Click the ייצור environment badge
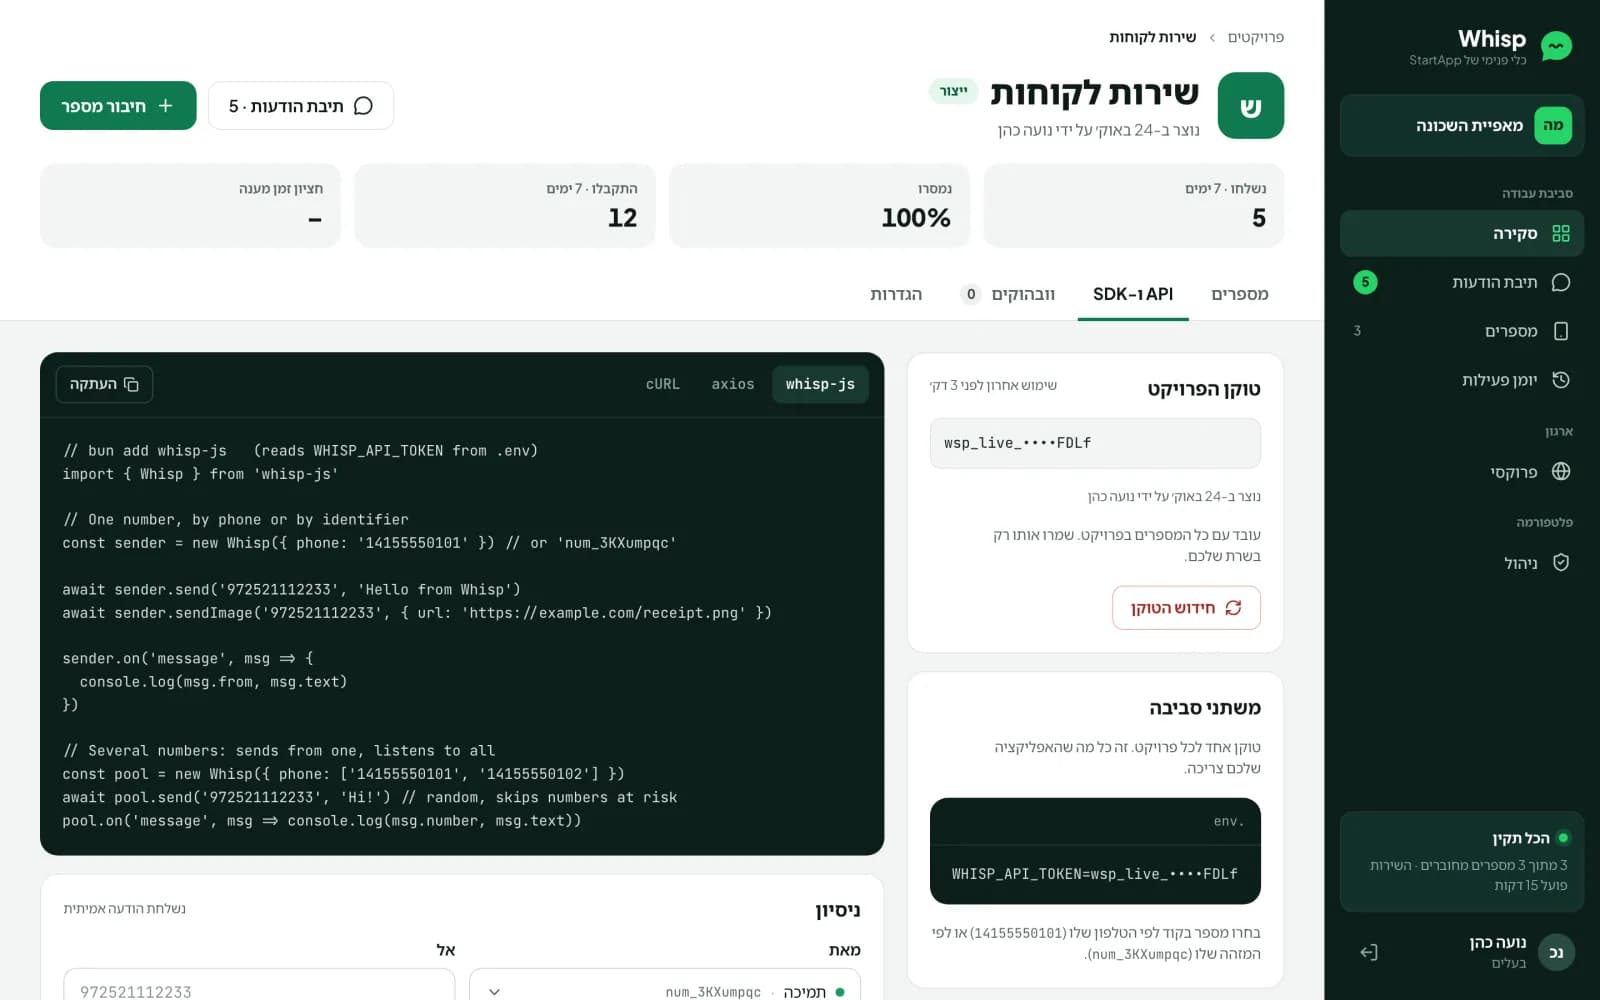Image resolution: width=1600 pixels, height=1000 pixels. [953, 91]
